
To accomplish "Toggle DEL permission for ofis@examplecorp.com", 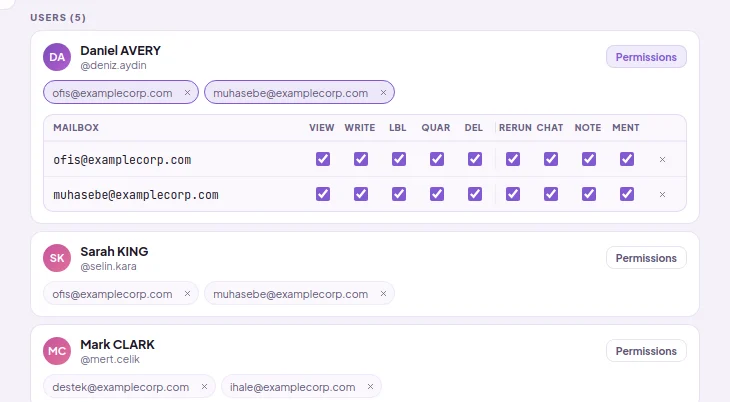I will (475, 159).
